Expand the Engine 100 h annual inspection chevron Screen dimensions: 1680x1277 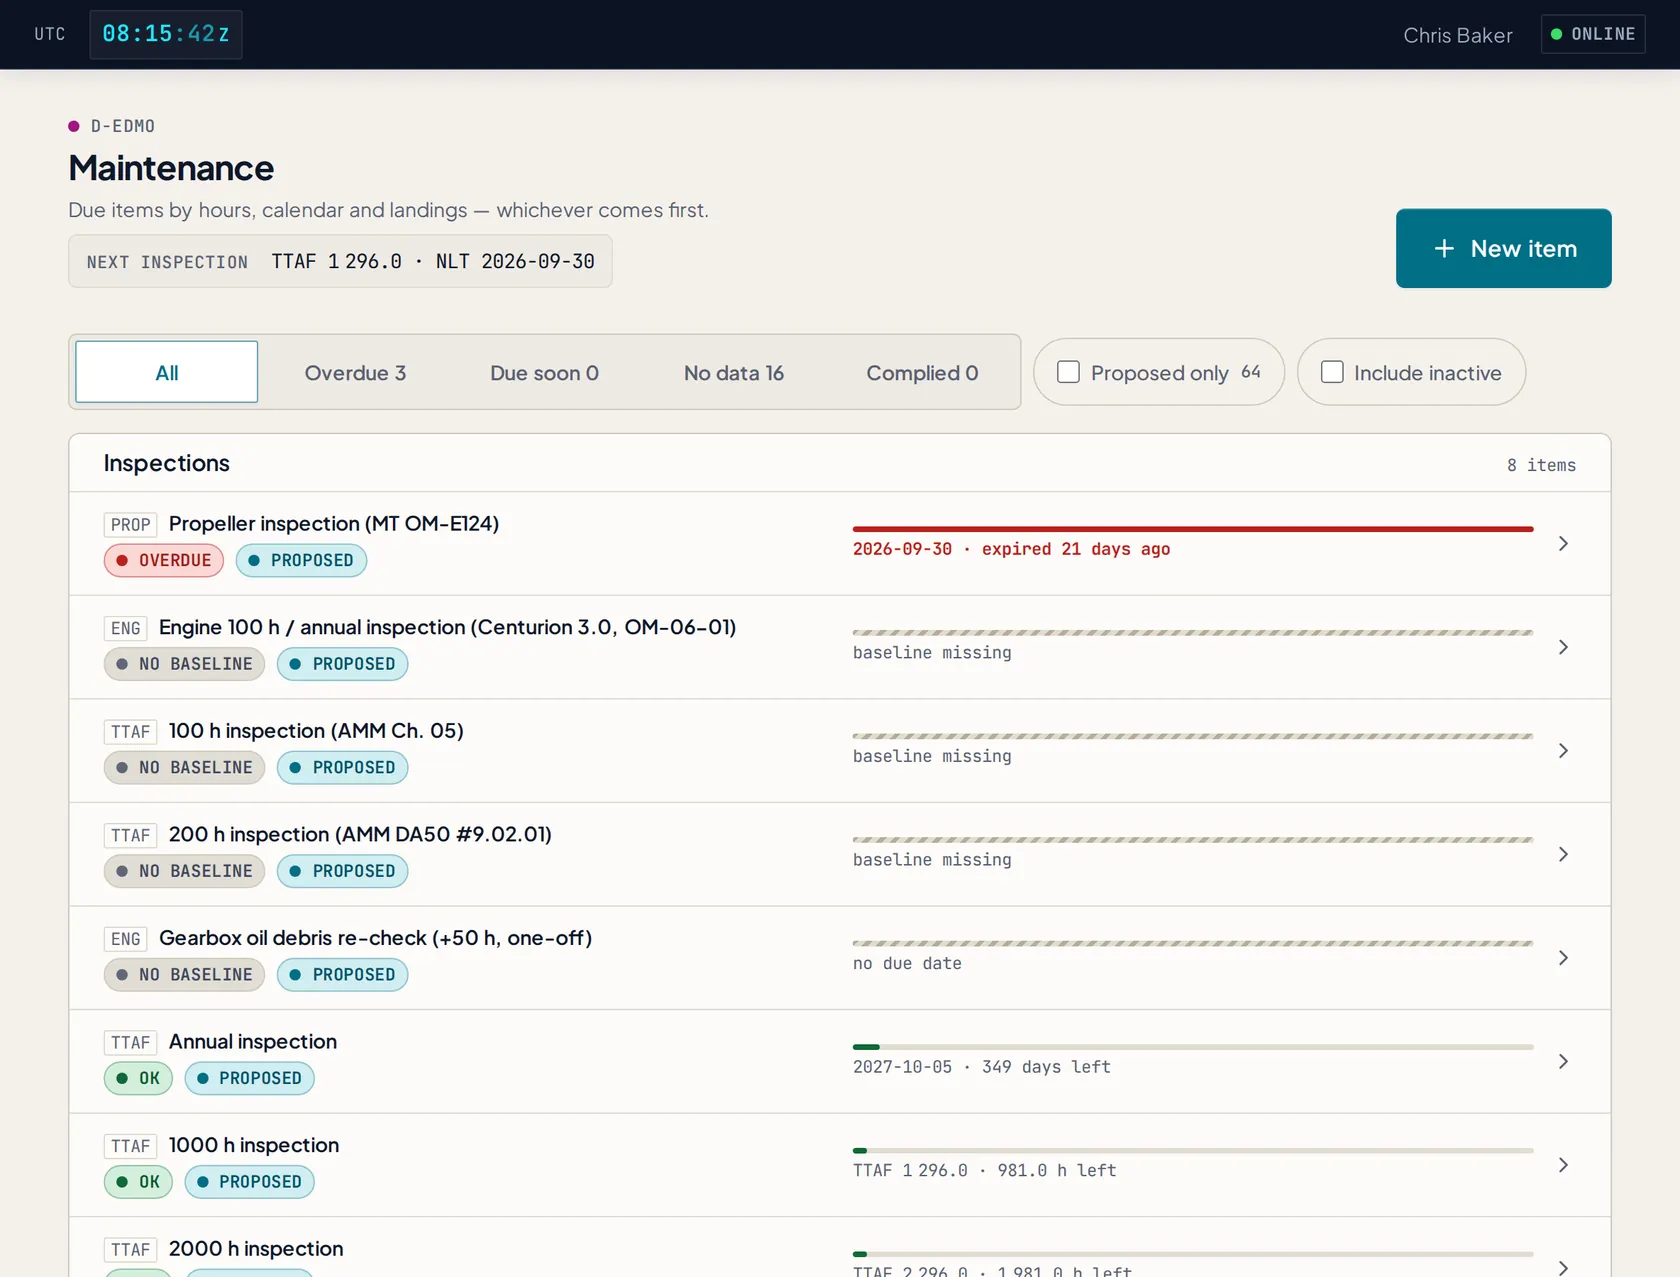[1563, 647]
